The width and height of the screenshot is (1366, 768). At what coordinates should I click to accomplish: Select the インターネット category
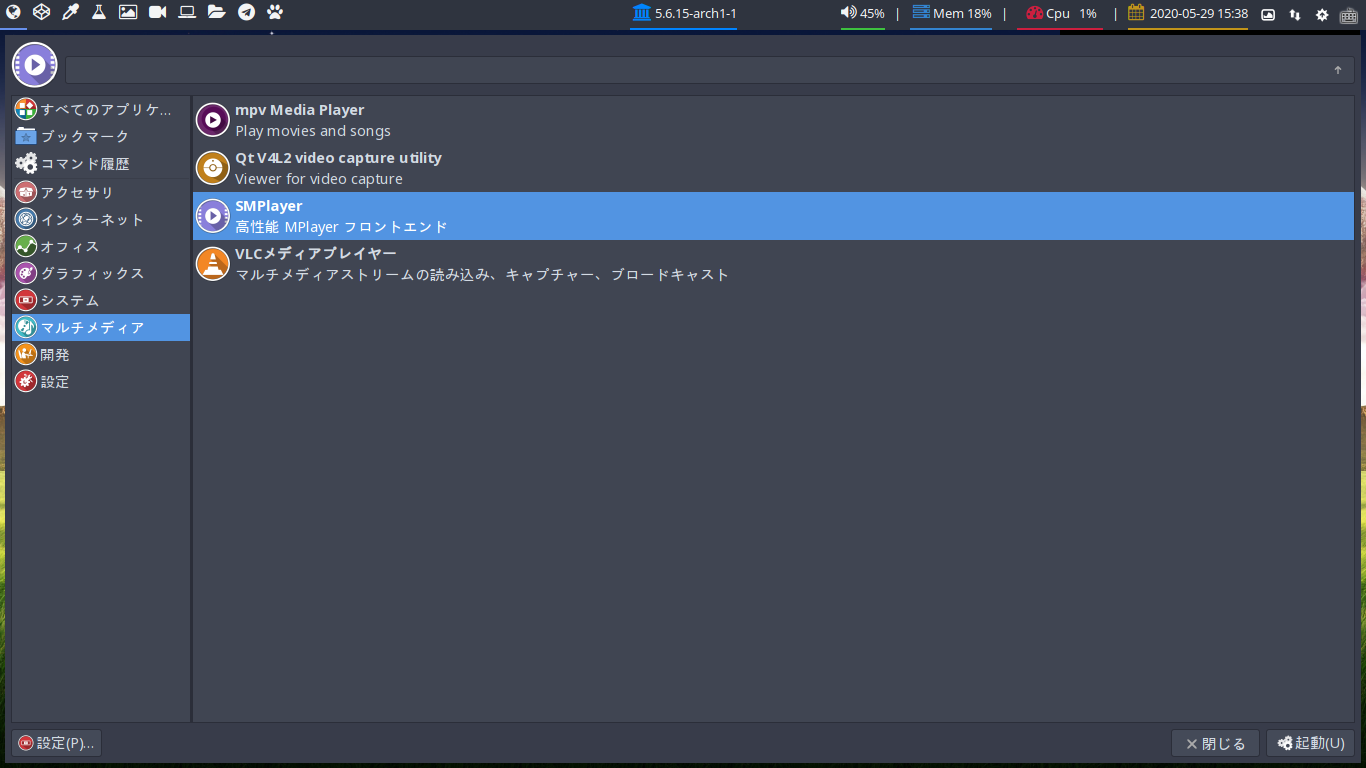click(101, 219)
